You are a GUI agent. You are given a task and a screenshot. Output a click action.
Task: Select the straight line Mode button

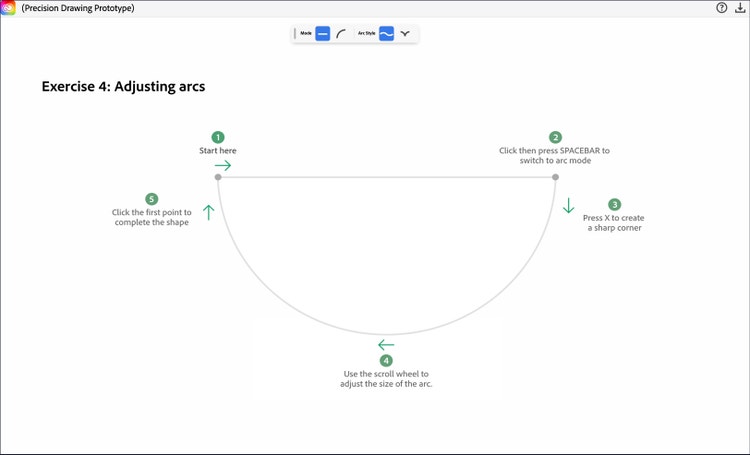[x=323, y=33]
